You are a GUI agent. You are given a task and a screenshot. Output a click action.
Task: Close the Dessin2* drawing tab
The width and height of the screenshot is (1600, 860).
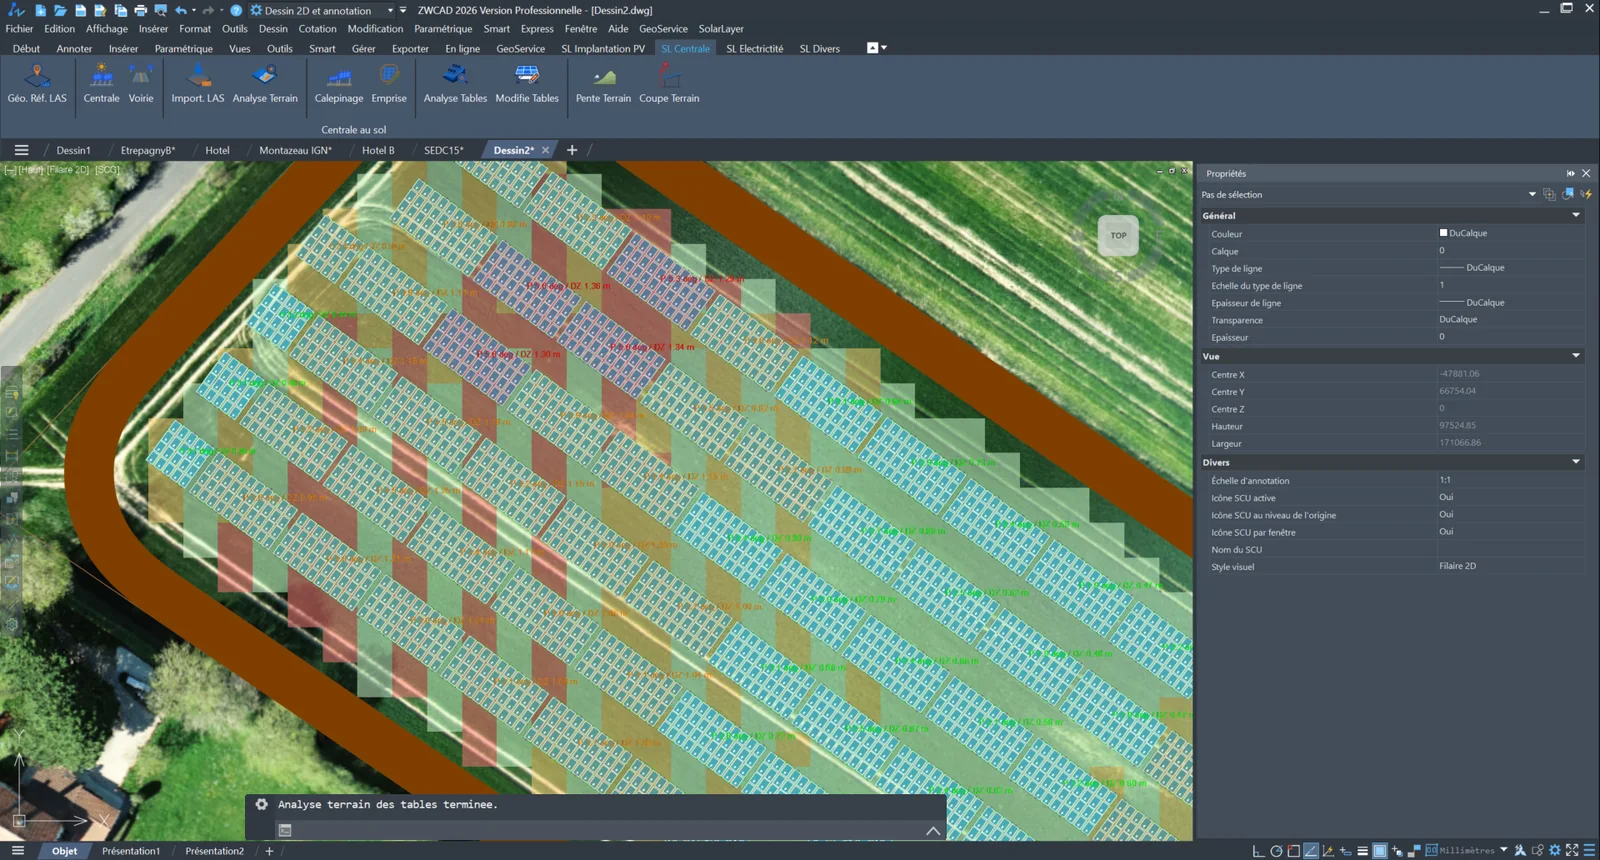pyautogui.click(x=545, y=150)
